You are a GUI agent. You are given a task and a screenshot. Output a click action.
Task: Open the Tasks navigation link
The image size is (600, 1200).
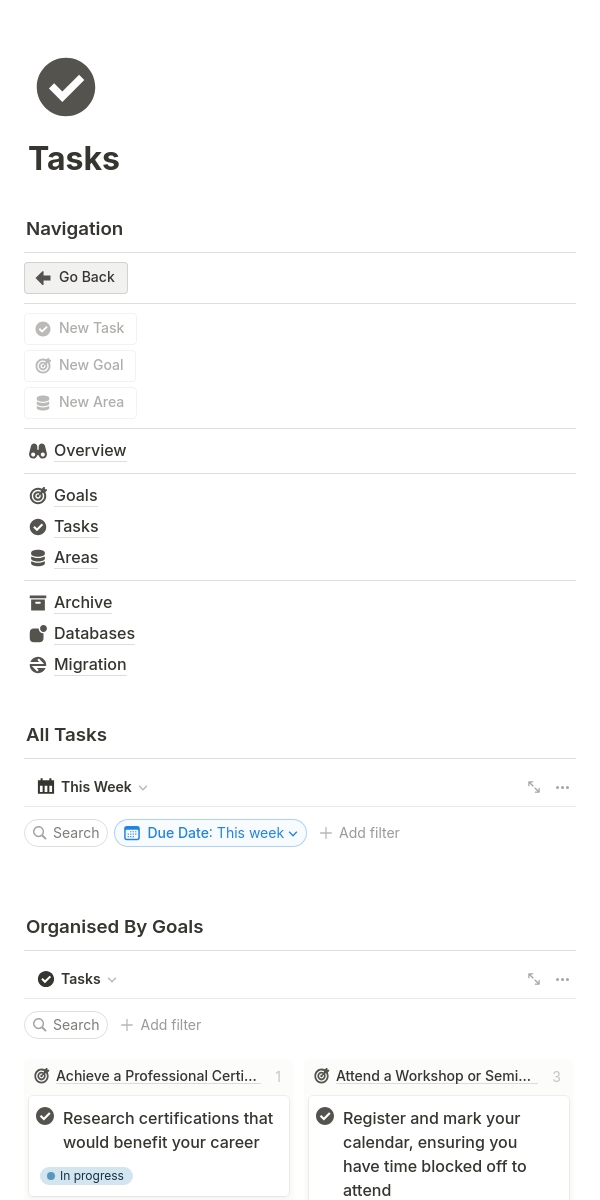76,527
